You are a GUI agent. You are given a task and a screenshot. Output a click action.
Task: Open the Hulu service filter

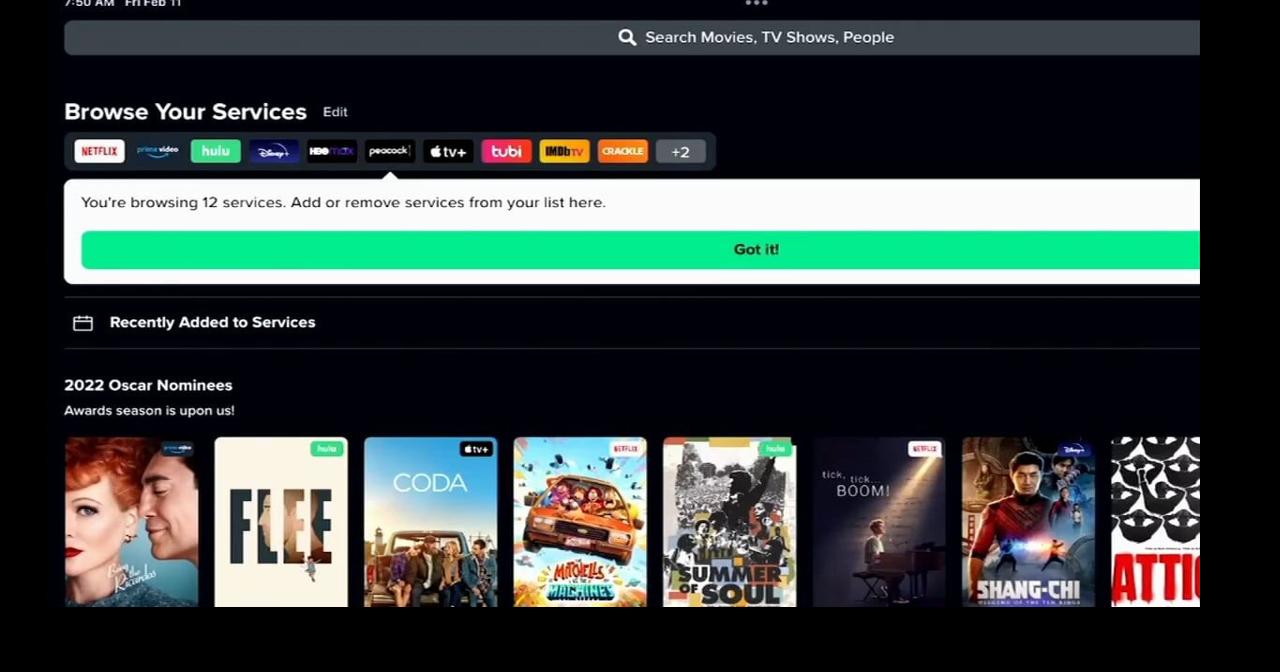pos(215,151)
